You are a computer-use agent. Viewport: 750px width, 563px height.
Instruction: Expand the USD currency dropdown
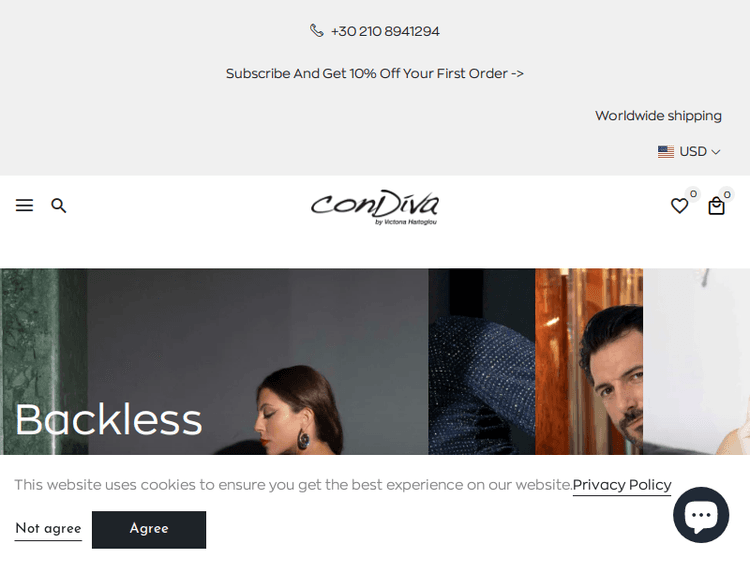tap(689, 152)
